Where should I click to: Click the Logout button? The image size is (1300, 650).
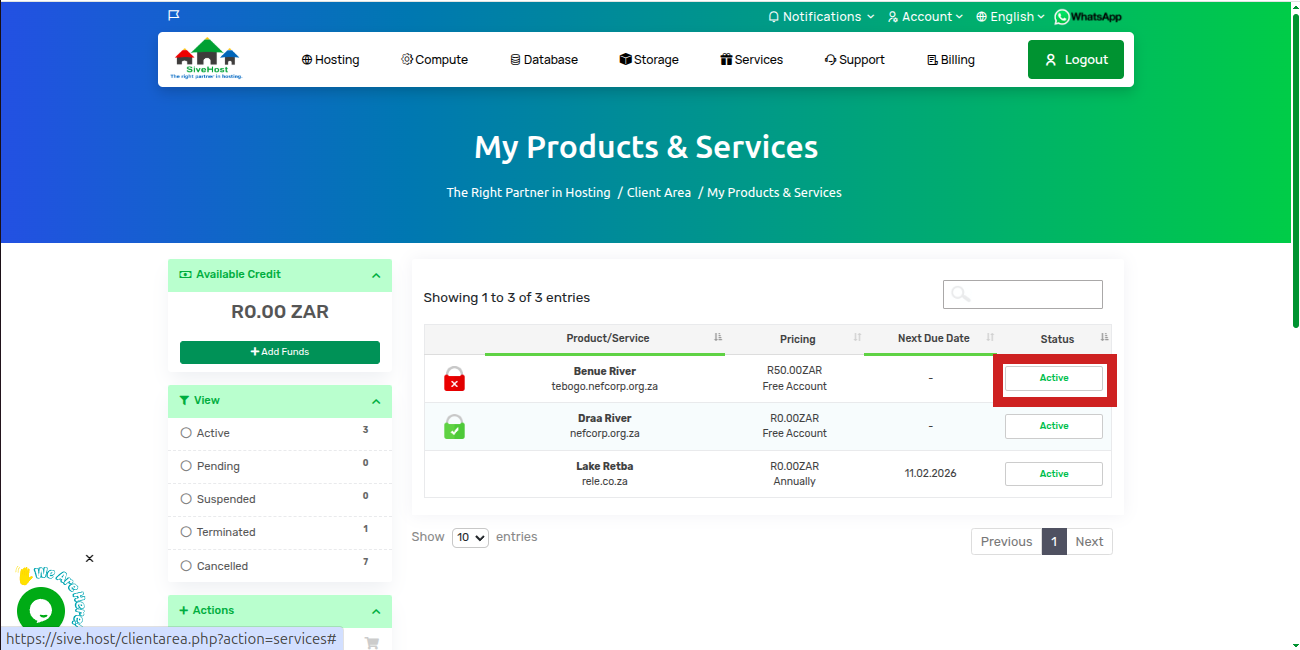pos(1076,60)
